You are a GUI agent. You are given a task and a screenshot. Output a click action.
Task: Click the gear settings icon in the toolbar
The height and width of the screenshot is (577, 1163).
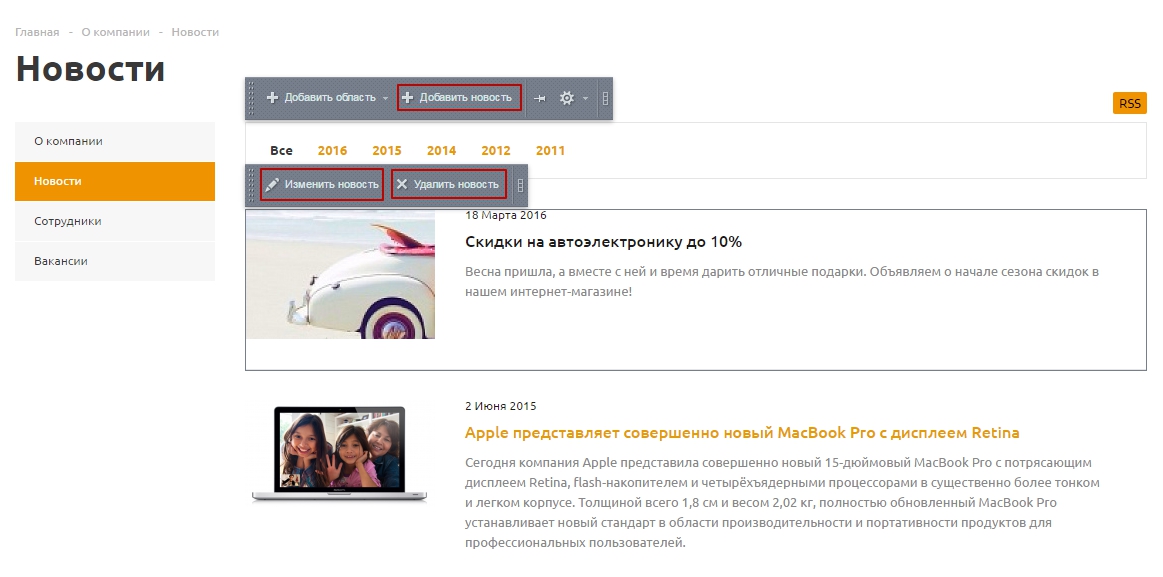click(567, 98)
